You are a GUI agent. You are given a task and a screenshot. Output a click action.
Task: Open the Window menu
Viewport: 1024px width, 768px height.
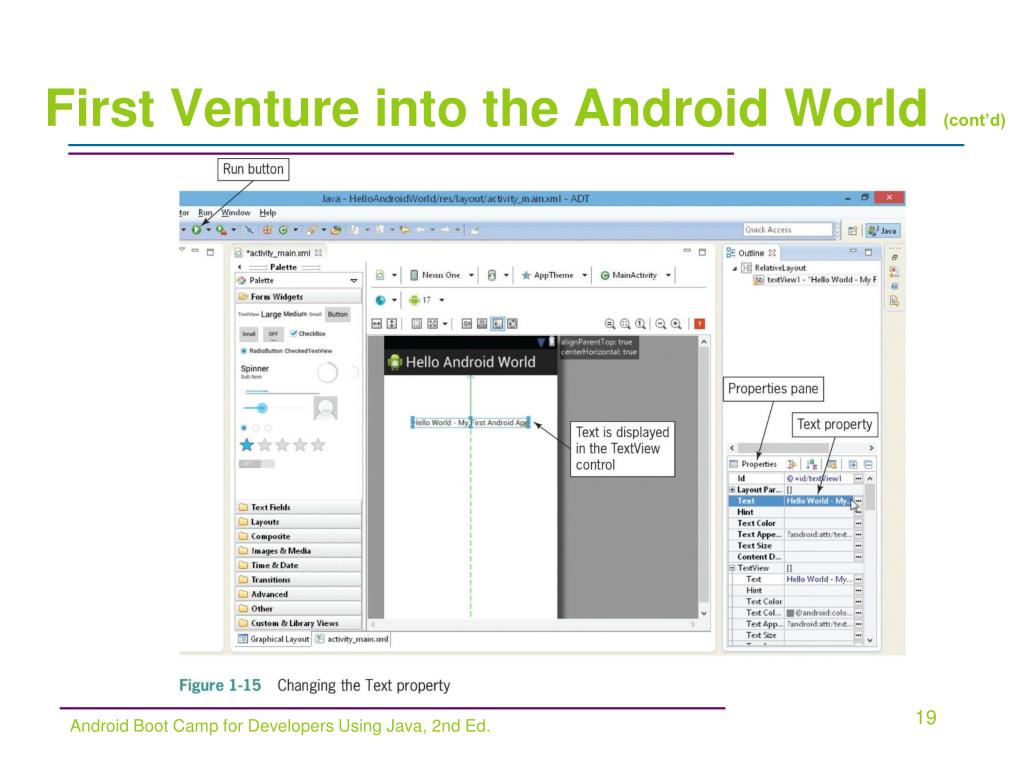236,213
